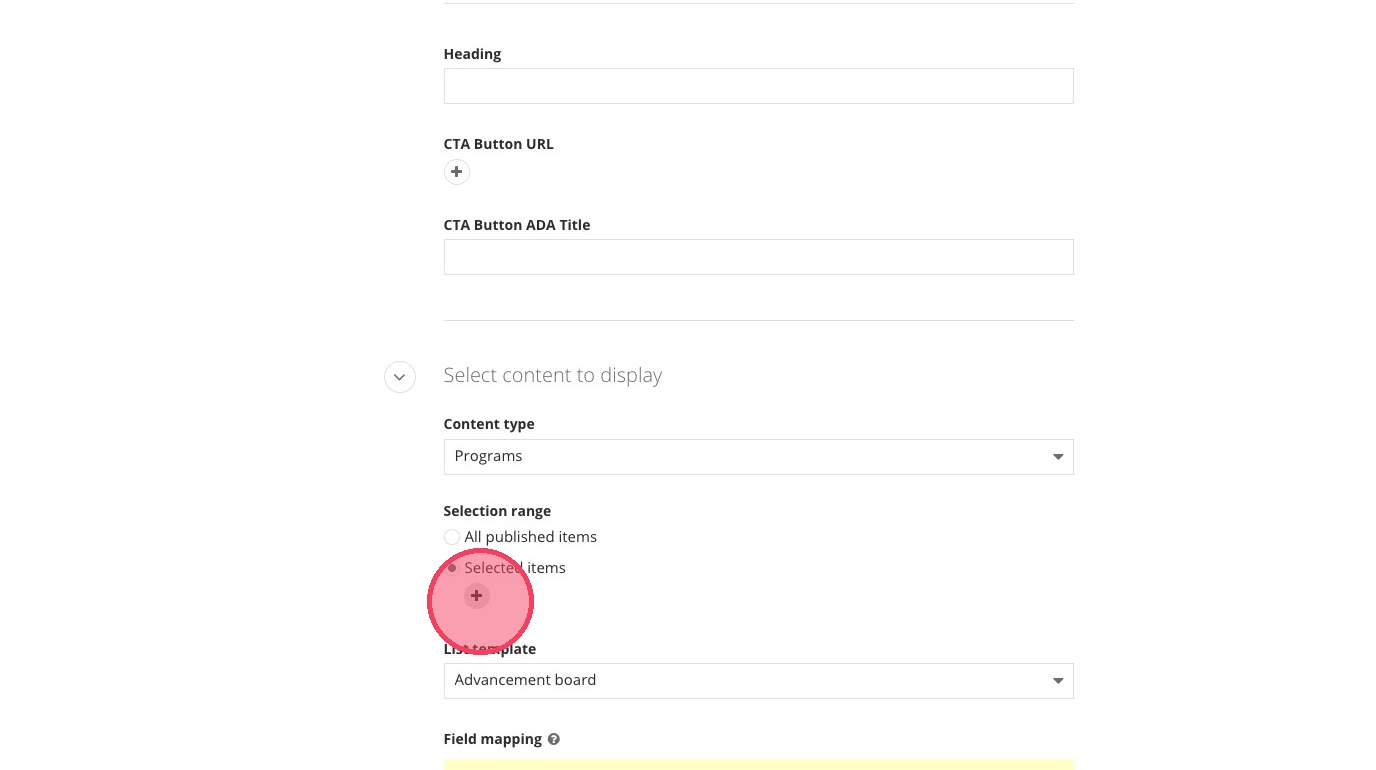
Task: Click the CTA Button URL label
Action: pos(498,144)
